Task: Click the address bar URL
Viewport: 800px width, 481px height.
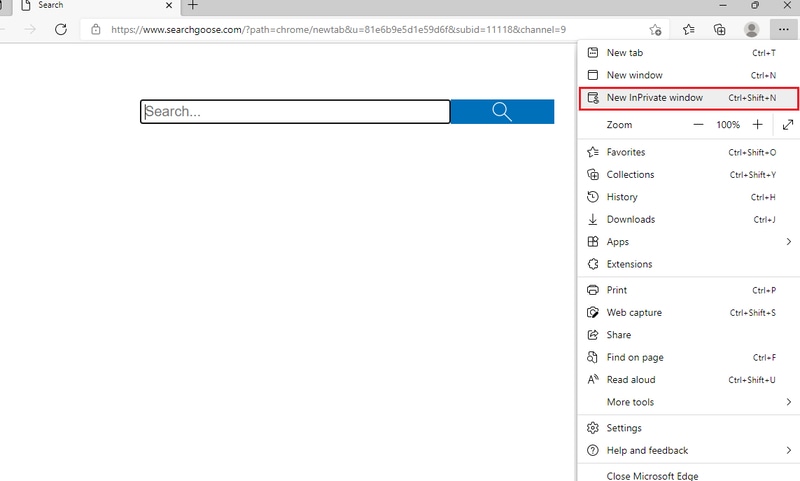Action: (338, 30)
